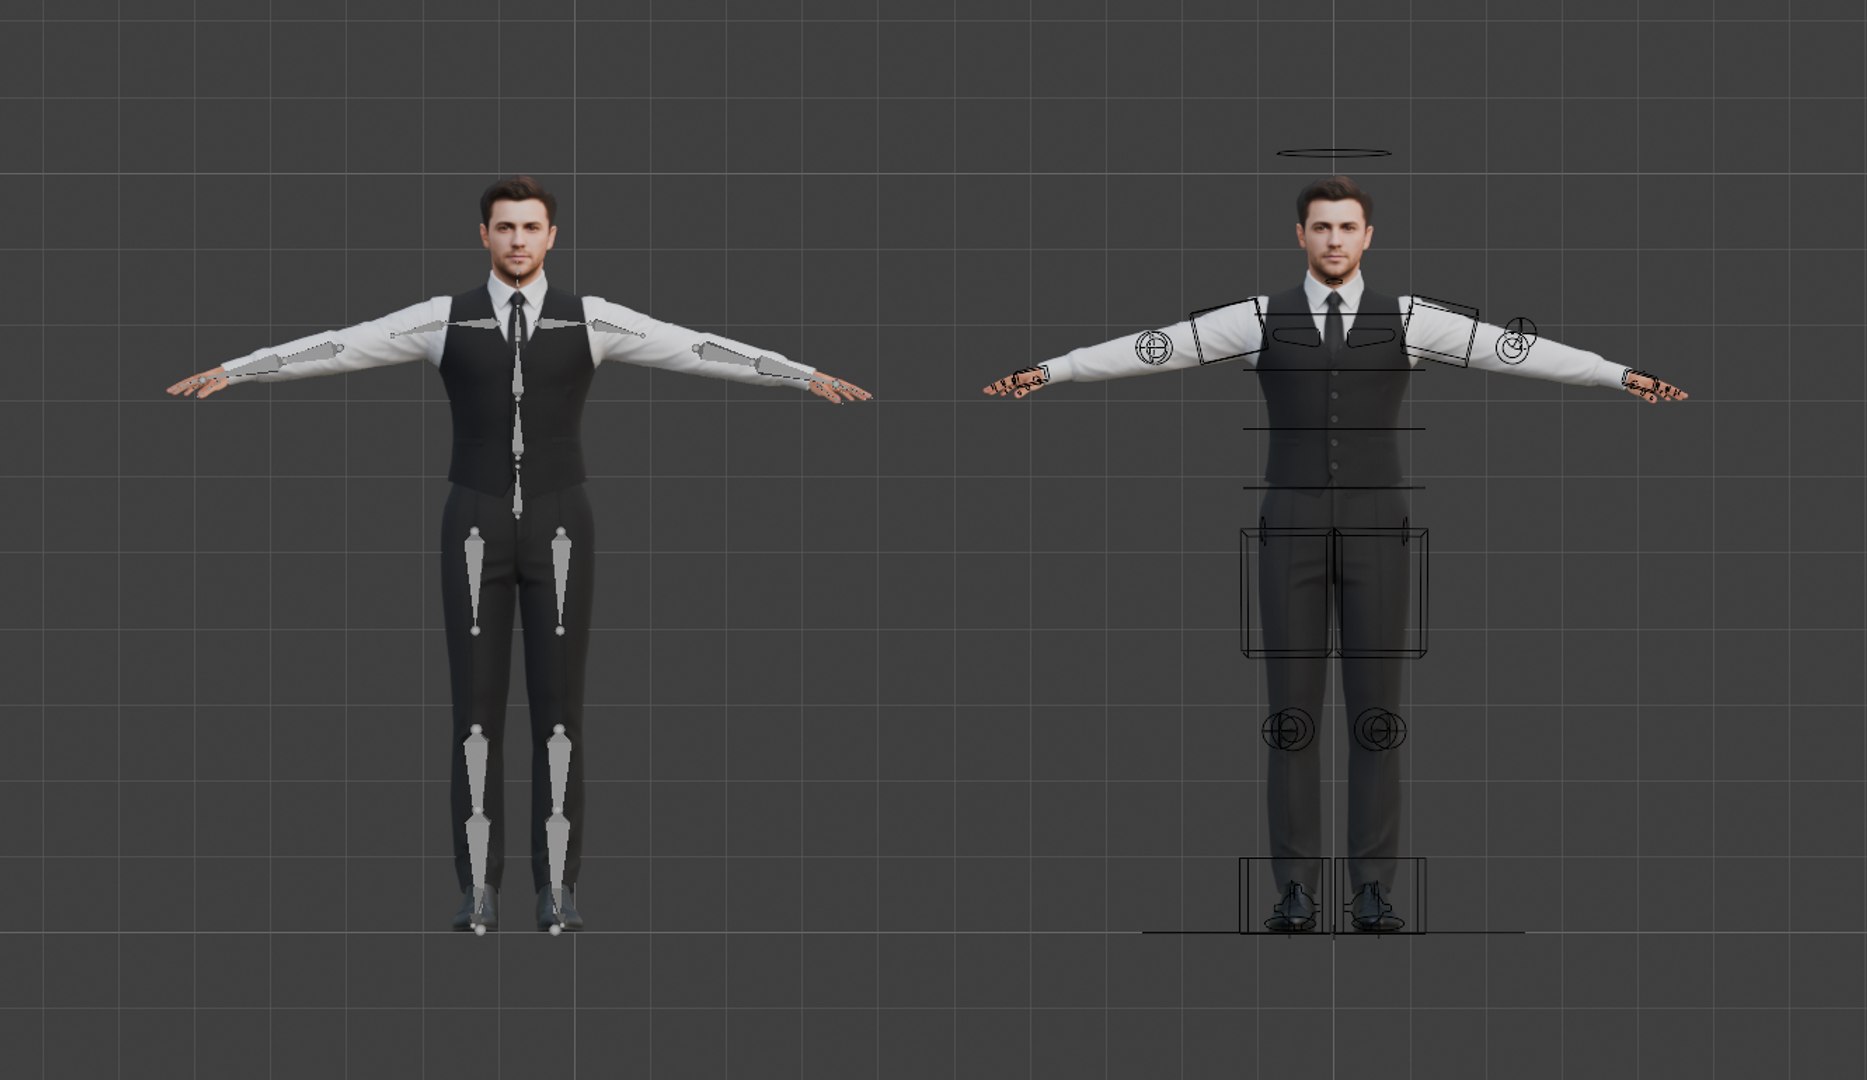Select the viewer-left chest capsule control on the rigged character

pos(1297,337)
